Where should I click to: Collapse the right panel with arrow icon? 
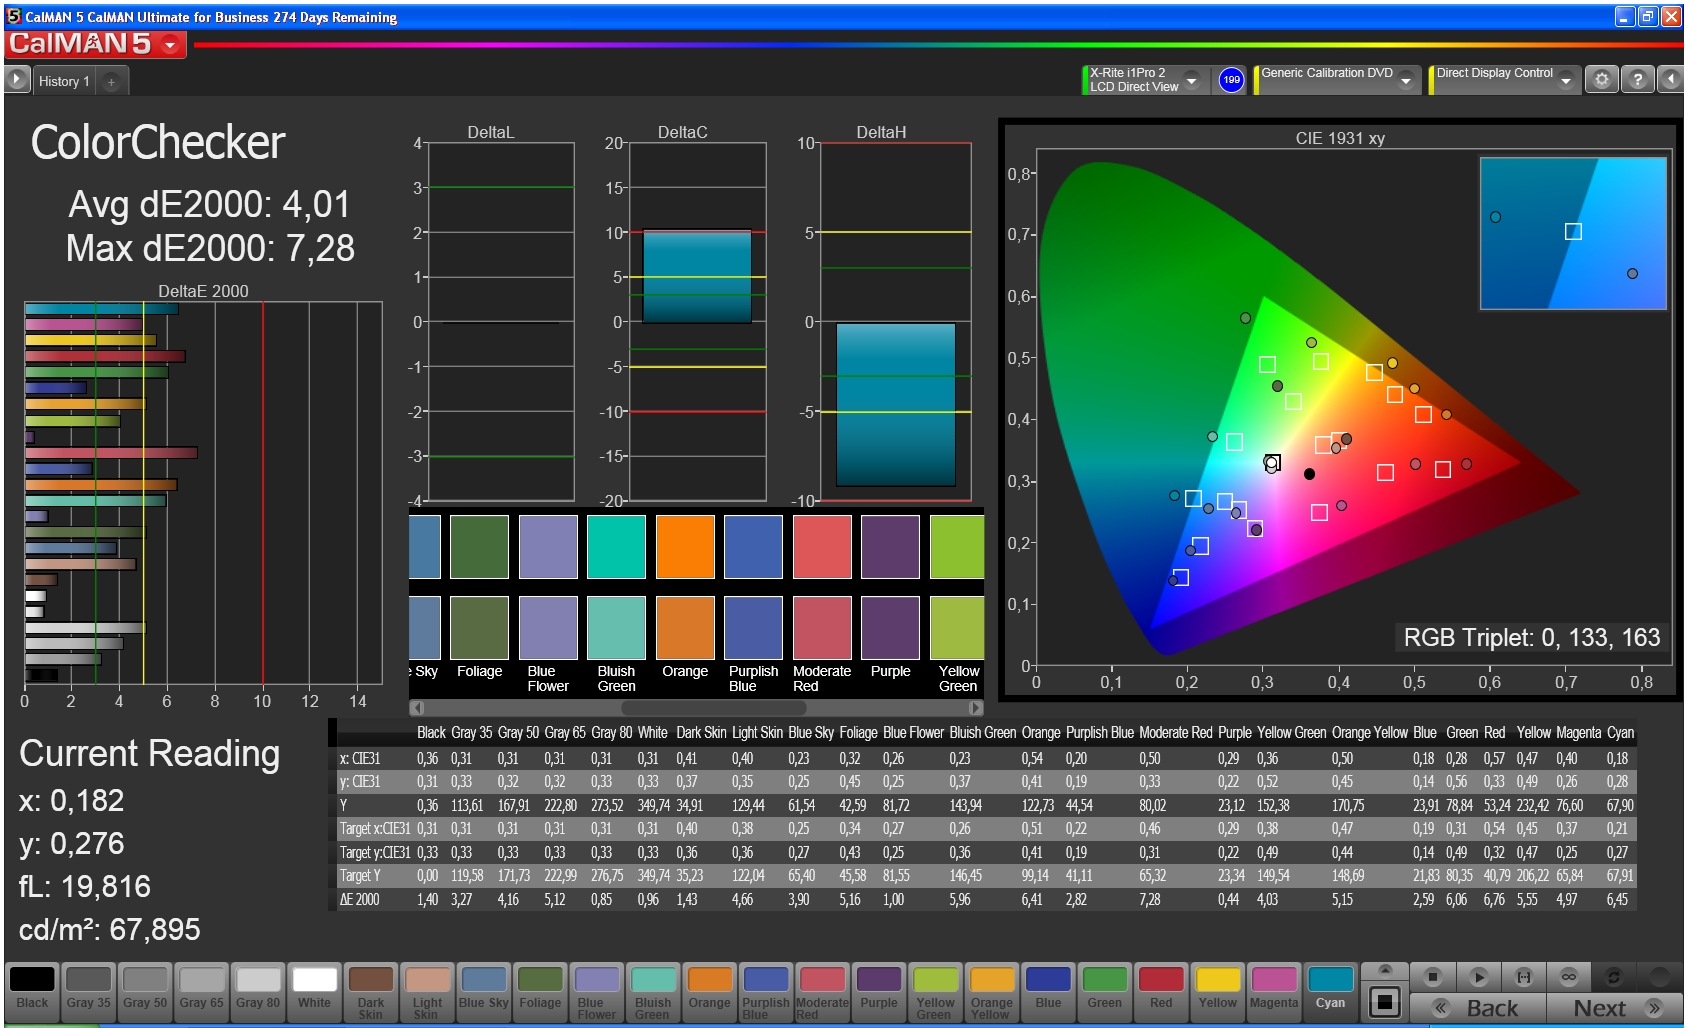pyautogui.click(x=1671, y=80)
